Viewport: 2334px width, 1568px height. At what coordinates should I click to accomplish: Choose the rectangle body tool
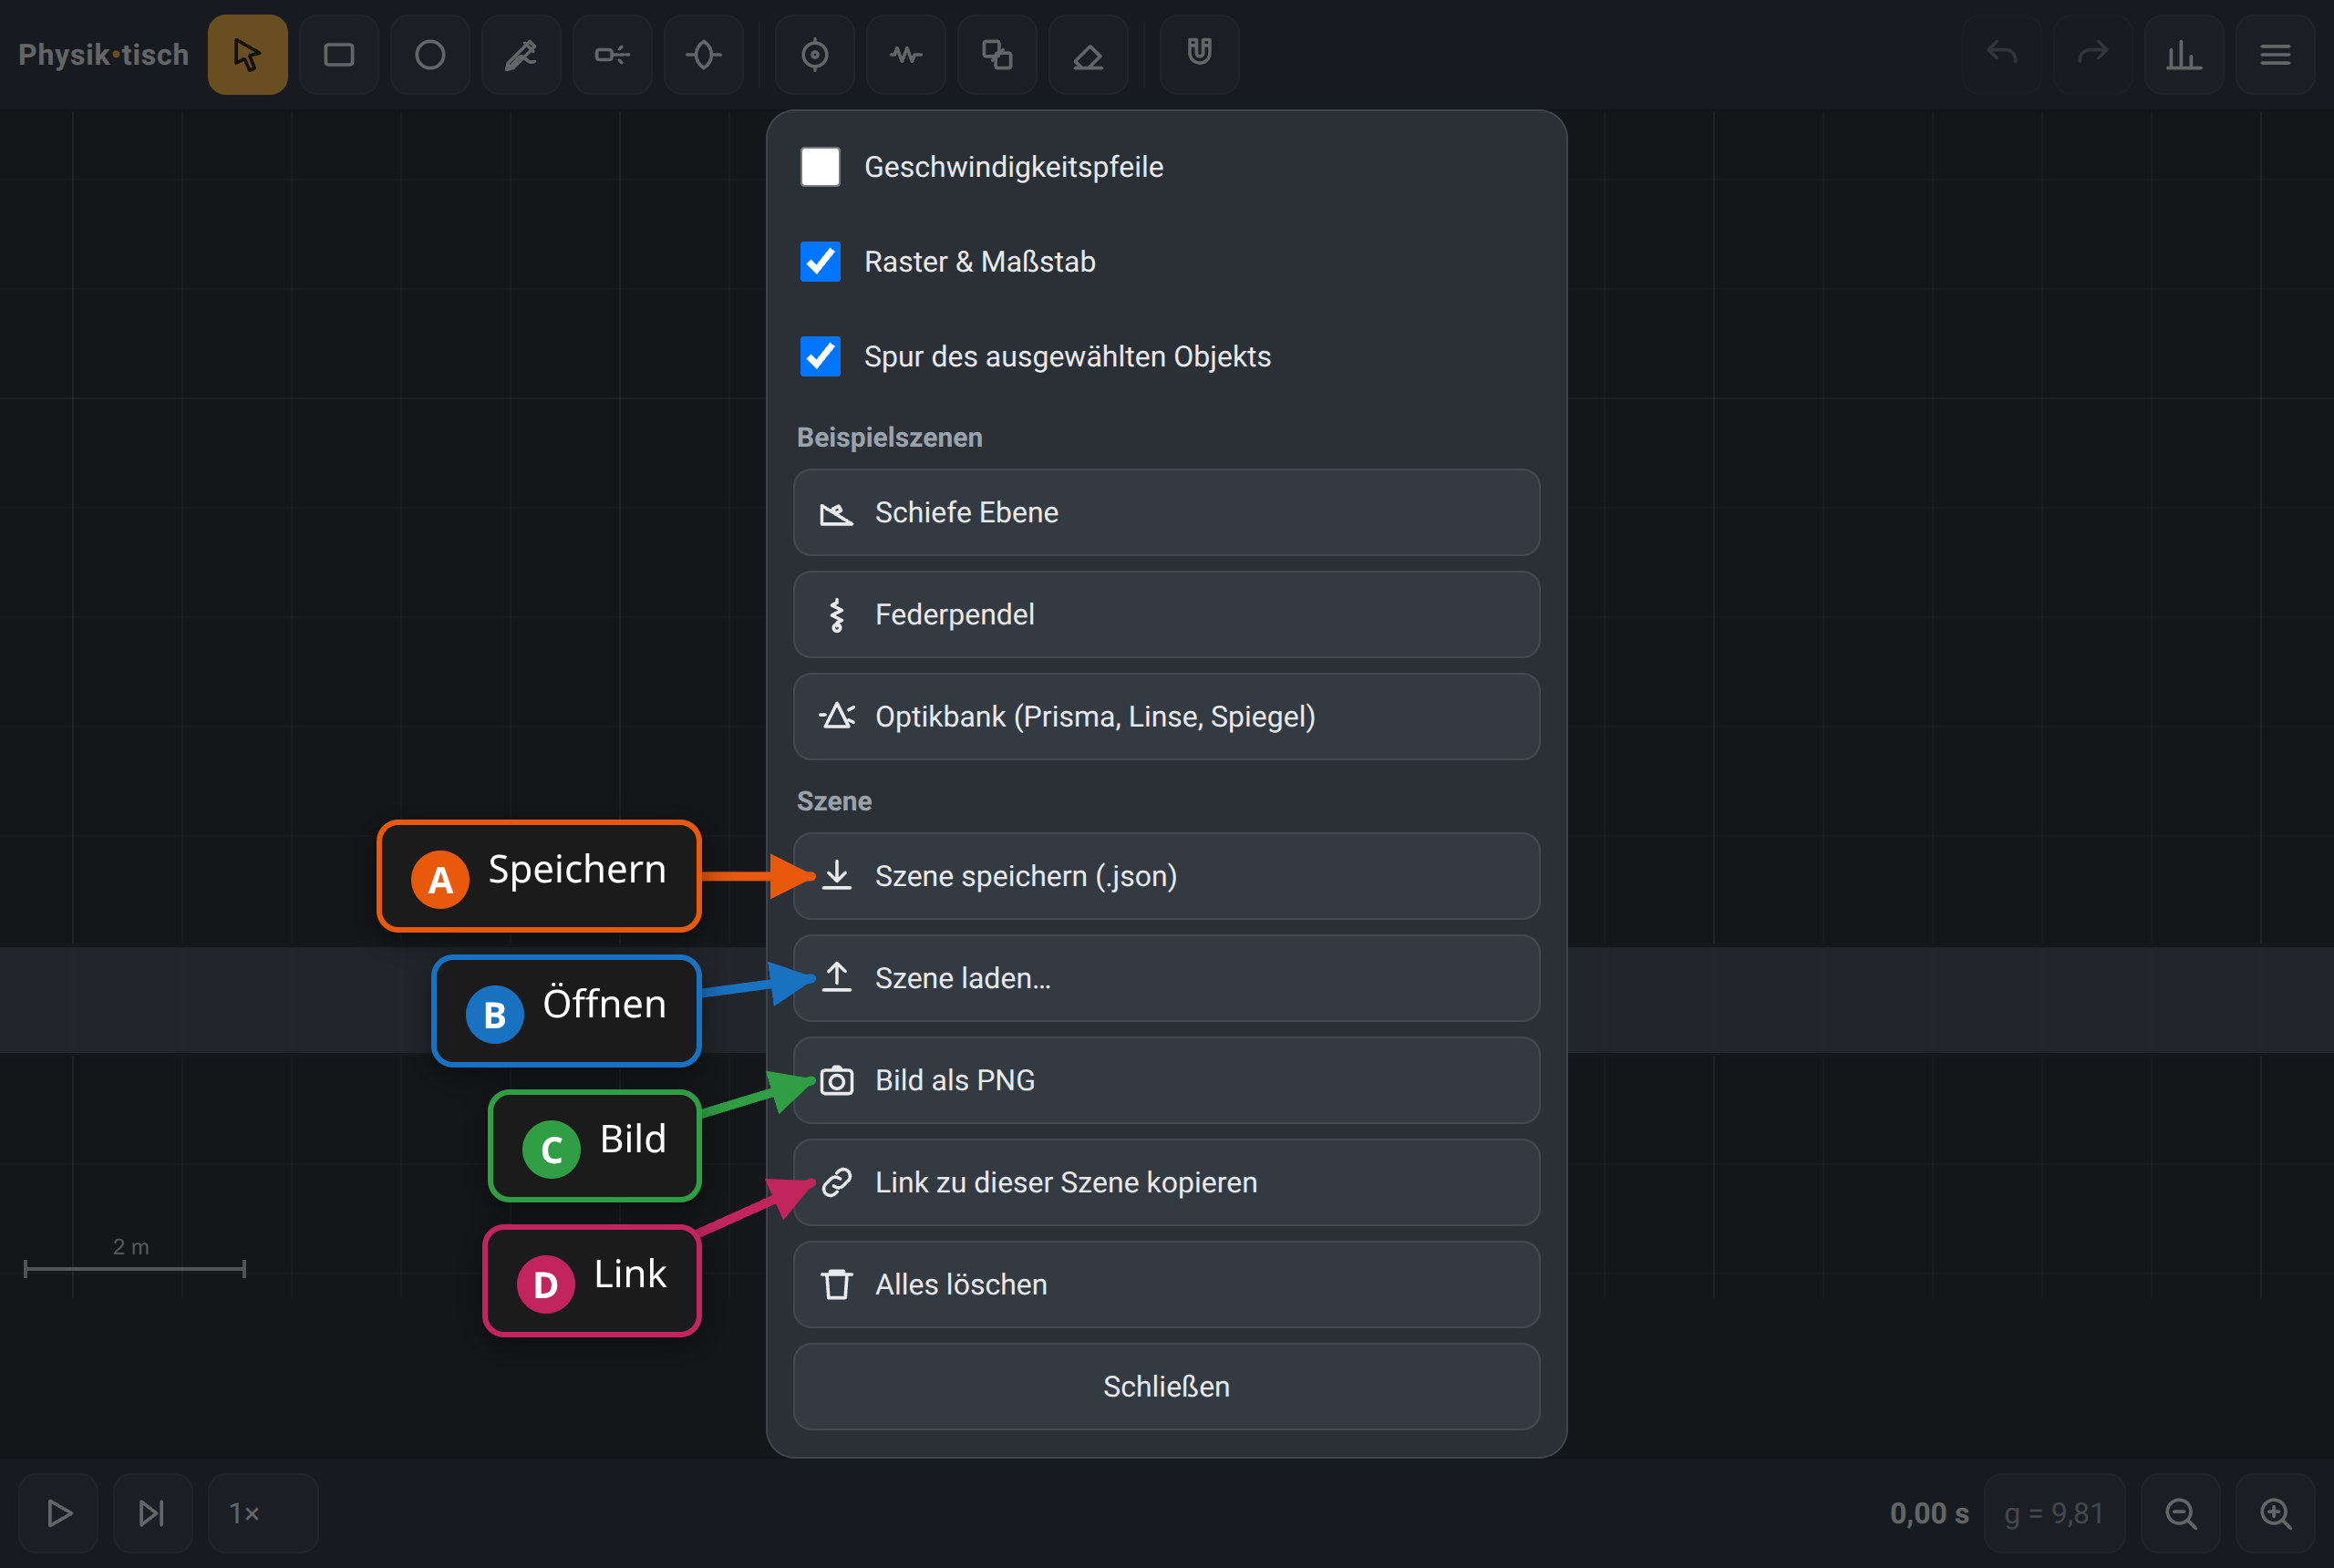point(339,55)
